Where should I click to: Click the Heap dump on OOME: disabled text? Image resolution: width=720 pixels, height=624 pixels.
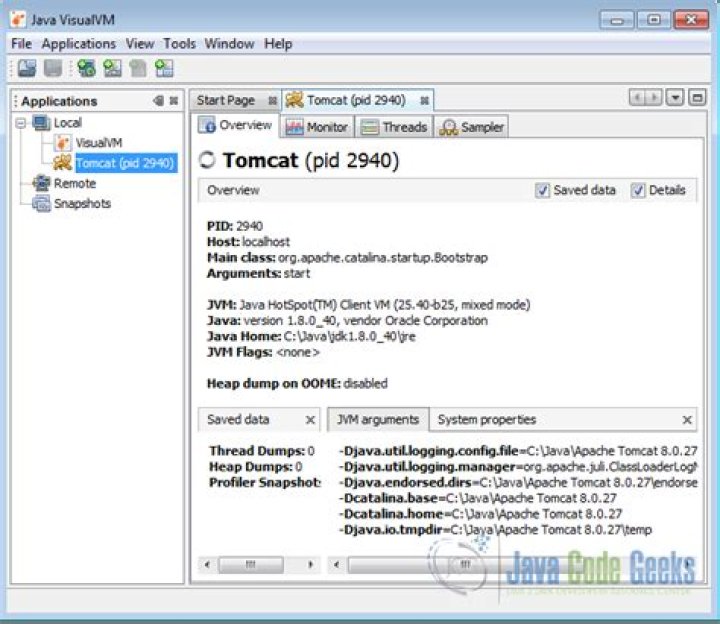297,383
